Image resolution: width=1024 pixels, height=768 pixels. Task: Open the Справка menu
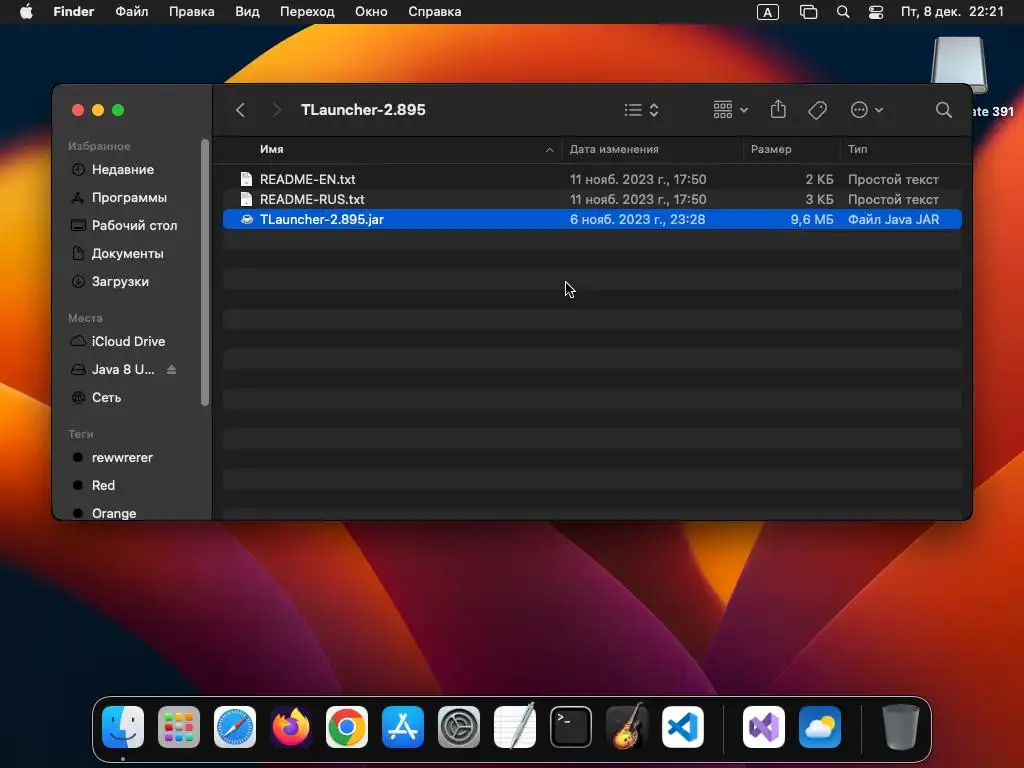[x=434, y=12]
